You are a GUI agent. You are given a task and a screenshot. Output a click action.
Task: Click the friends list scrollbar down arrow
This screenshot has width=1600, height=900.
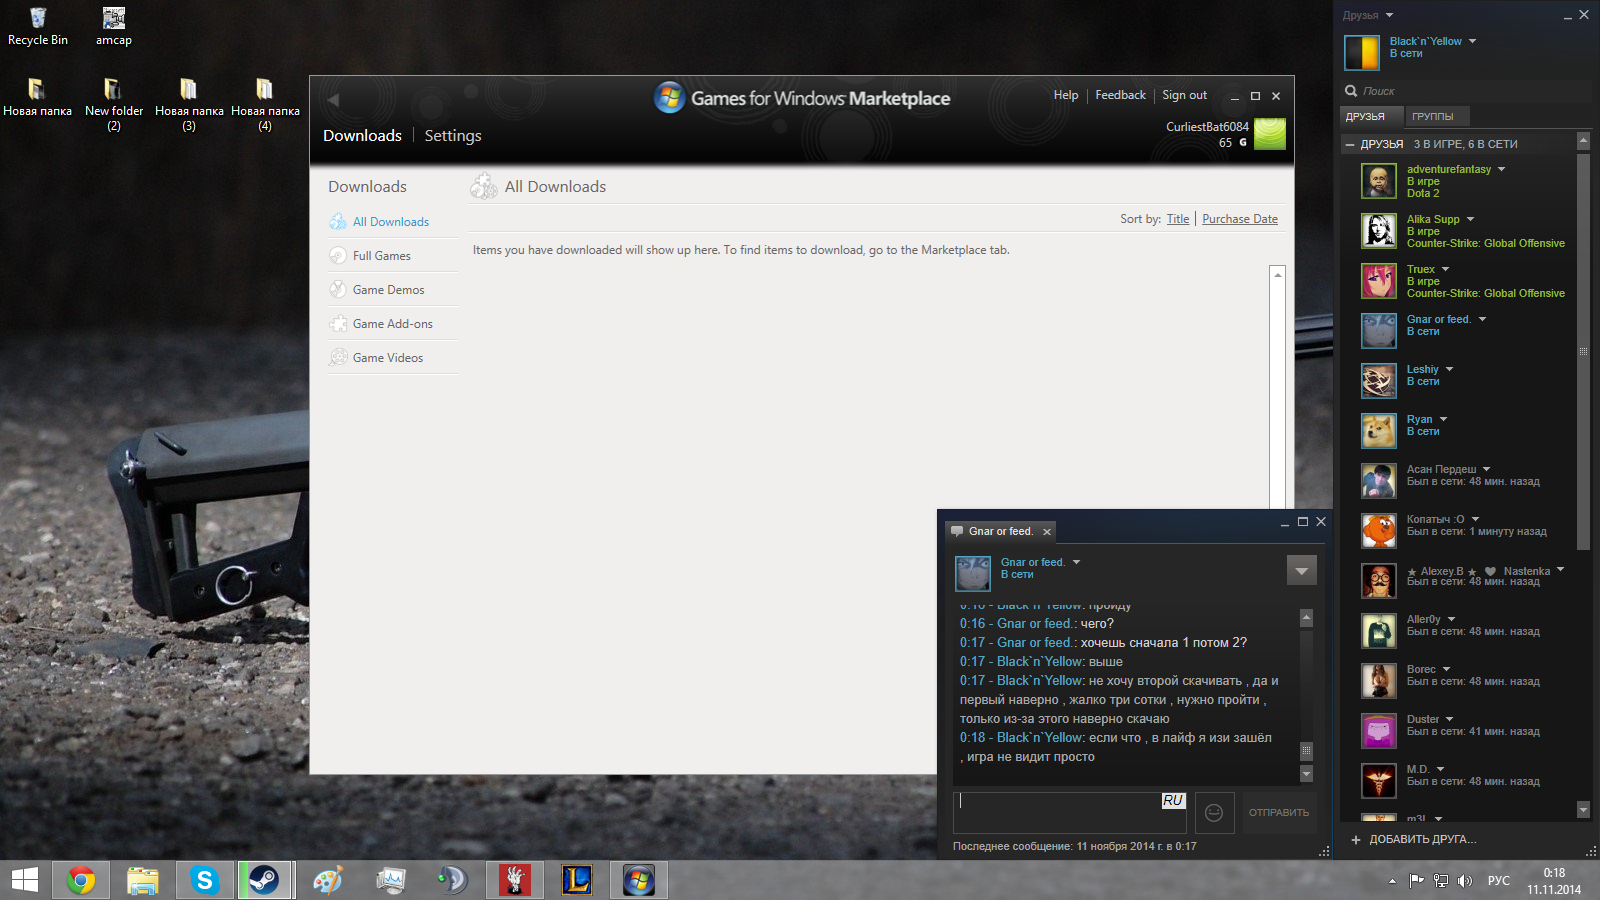click(x=1583, y=809)
